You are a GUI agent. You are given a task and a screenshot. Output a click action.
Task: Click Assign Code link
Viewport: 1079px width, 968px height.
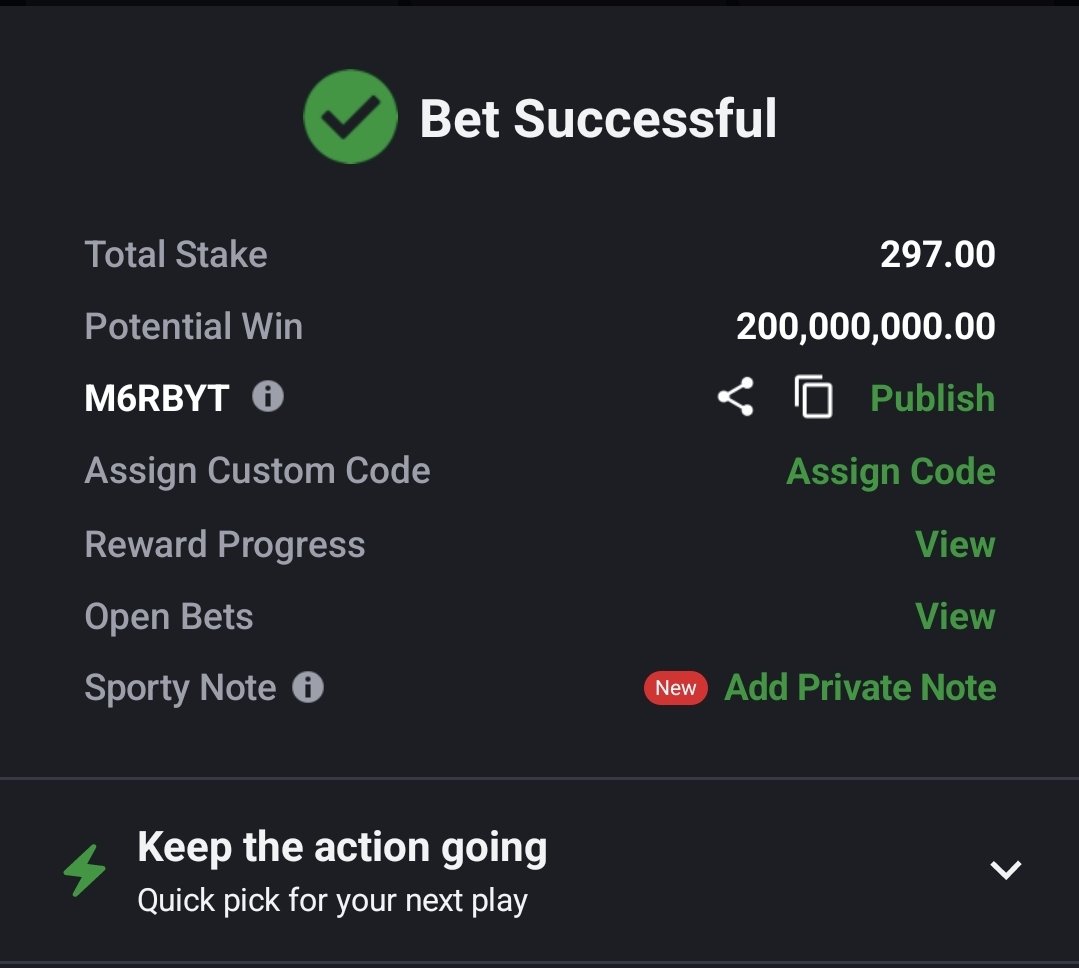pyautogui.click(x=890, y=471)
